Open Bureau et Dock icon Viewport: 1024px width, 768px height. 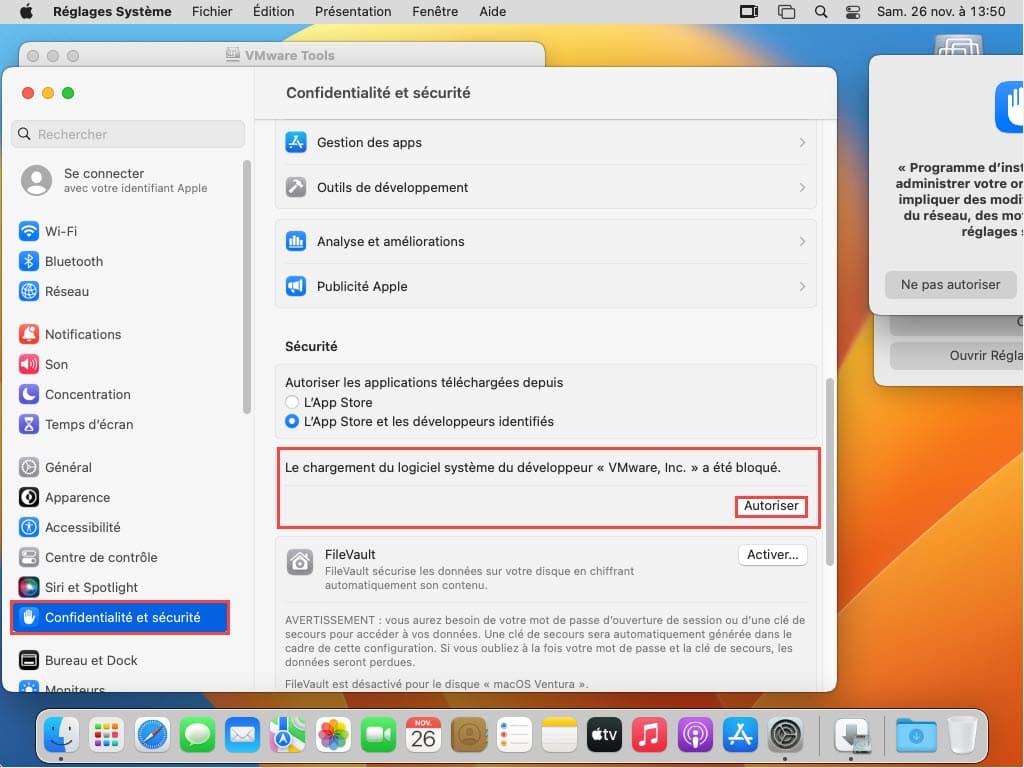29,660
